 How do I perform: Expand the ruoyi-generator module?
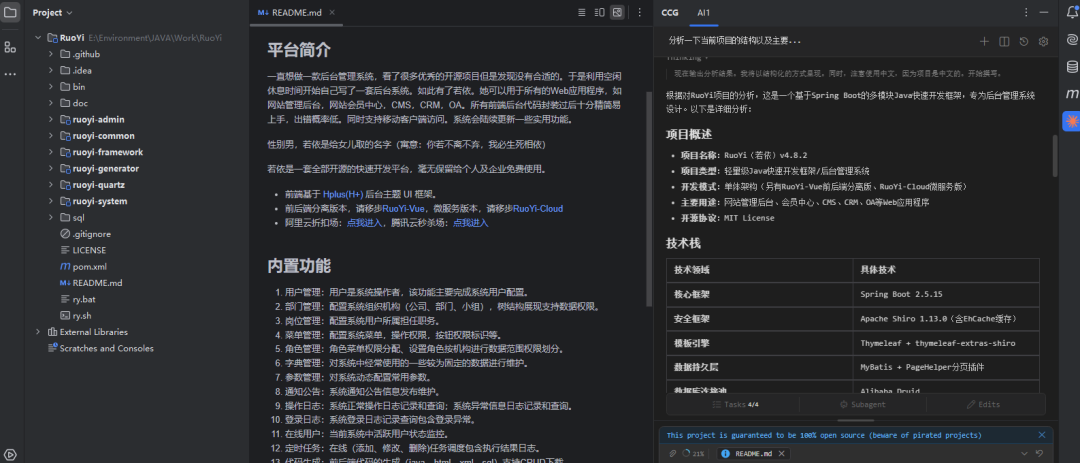click(51, 169)
